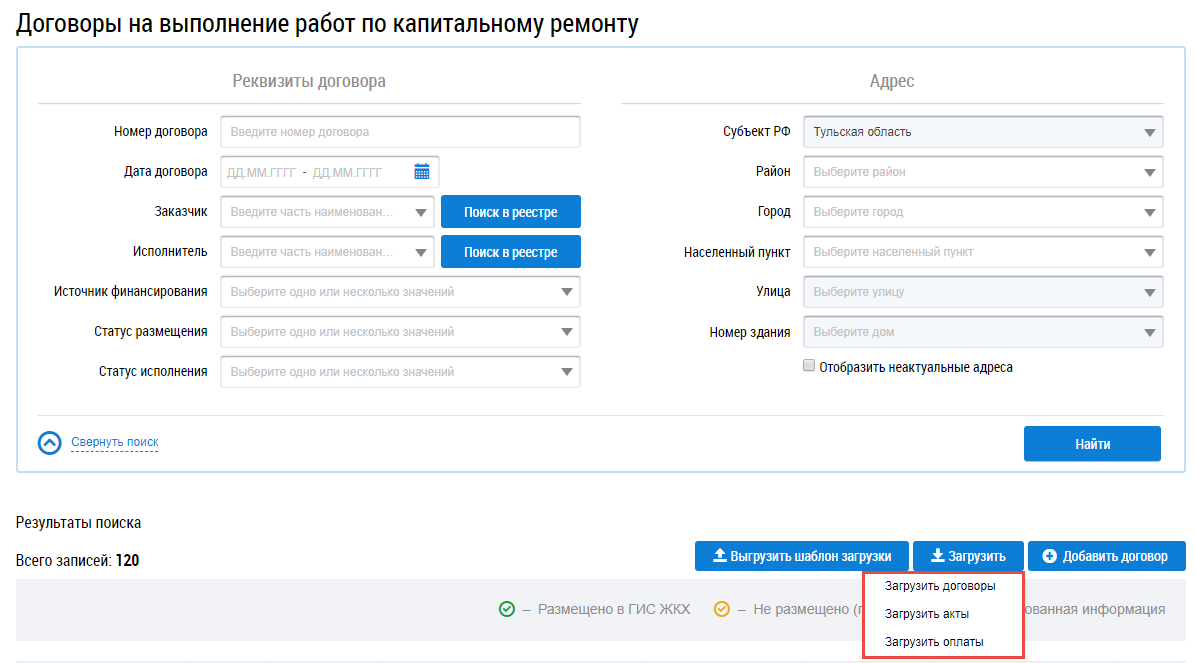Viewport: 1195px width, 663px height.
Task: Focus the 'Номер договора' input field
Action: pos(400,132)
